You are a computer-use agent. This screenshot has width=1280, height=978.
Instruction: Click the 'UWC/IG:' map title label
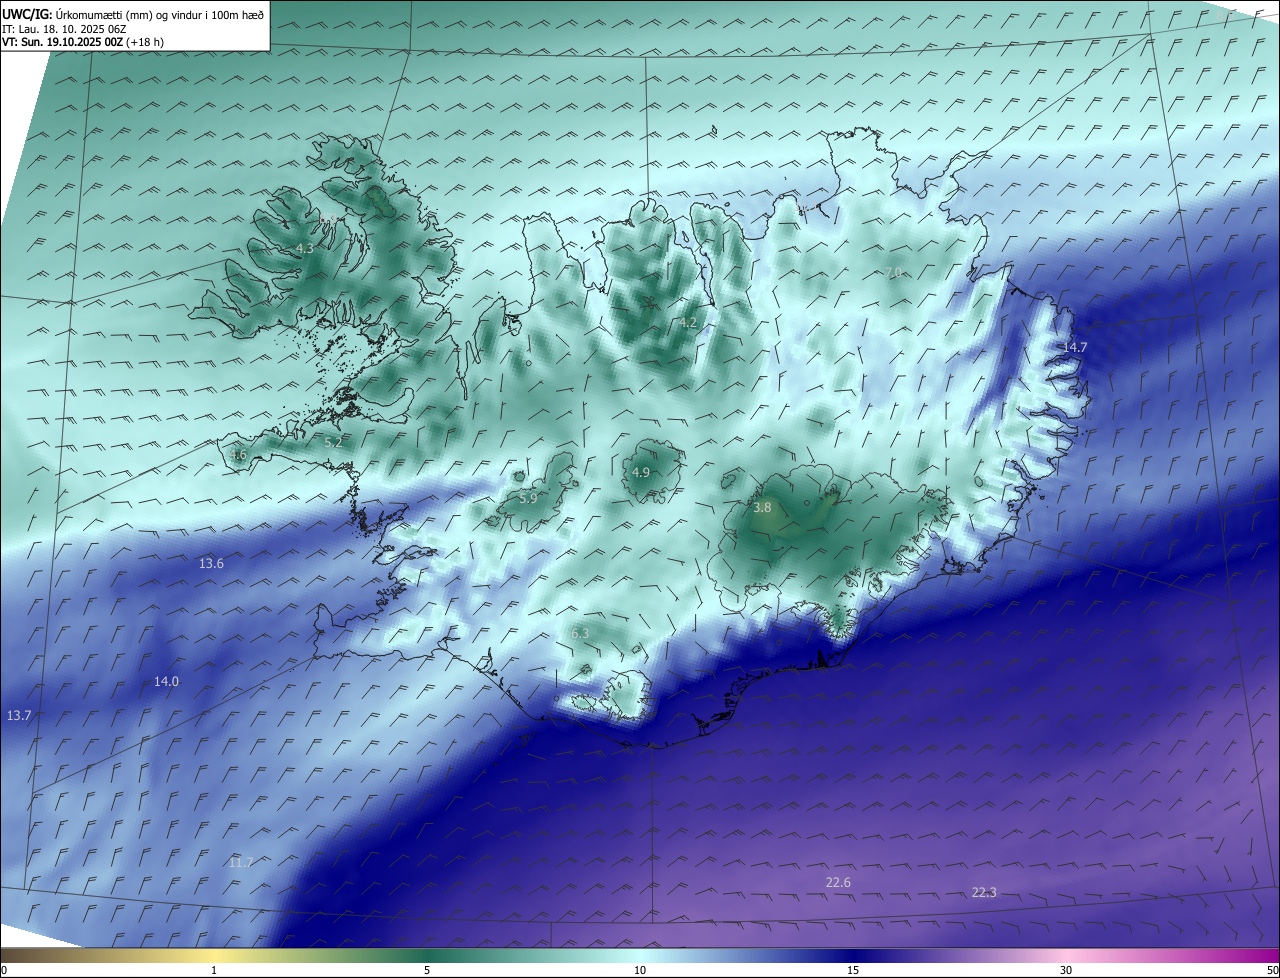point(27,14)
